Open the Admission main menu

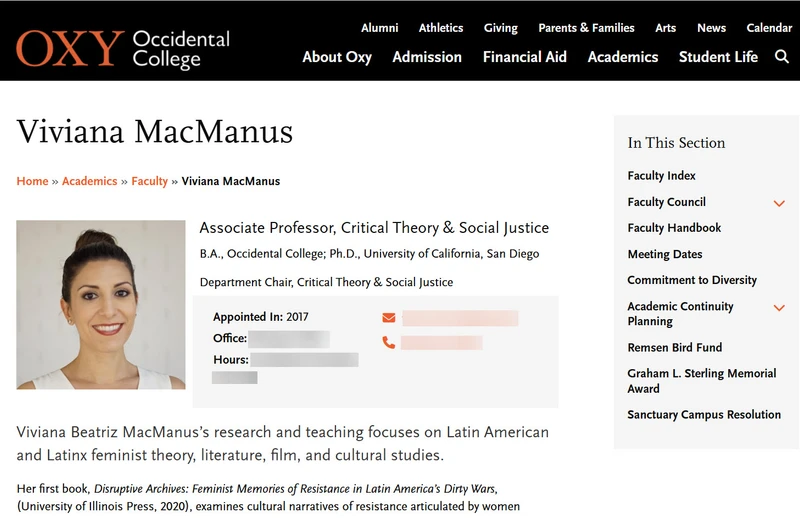427,57
